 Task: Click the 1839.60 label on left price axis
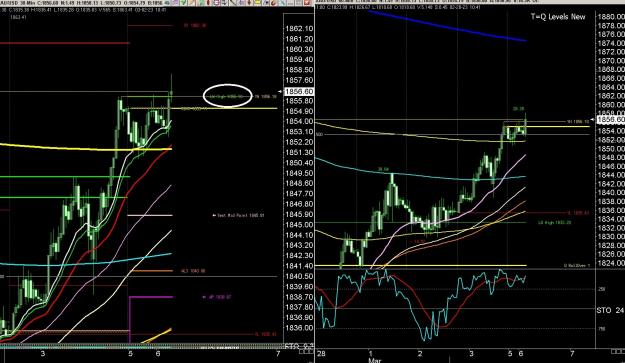pyautogui.click(x=299, y=286)
